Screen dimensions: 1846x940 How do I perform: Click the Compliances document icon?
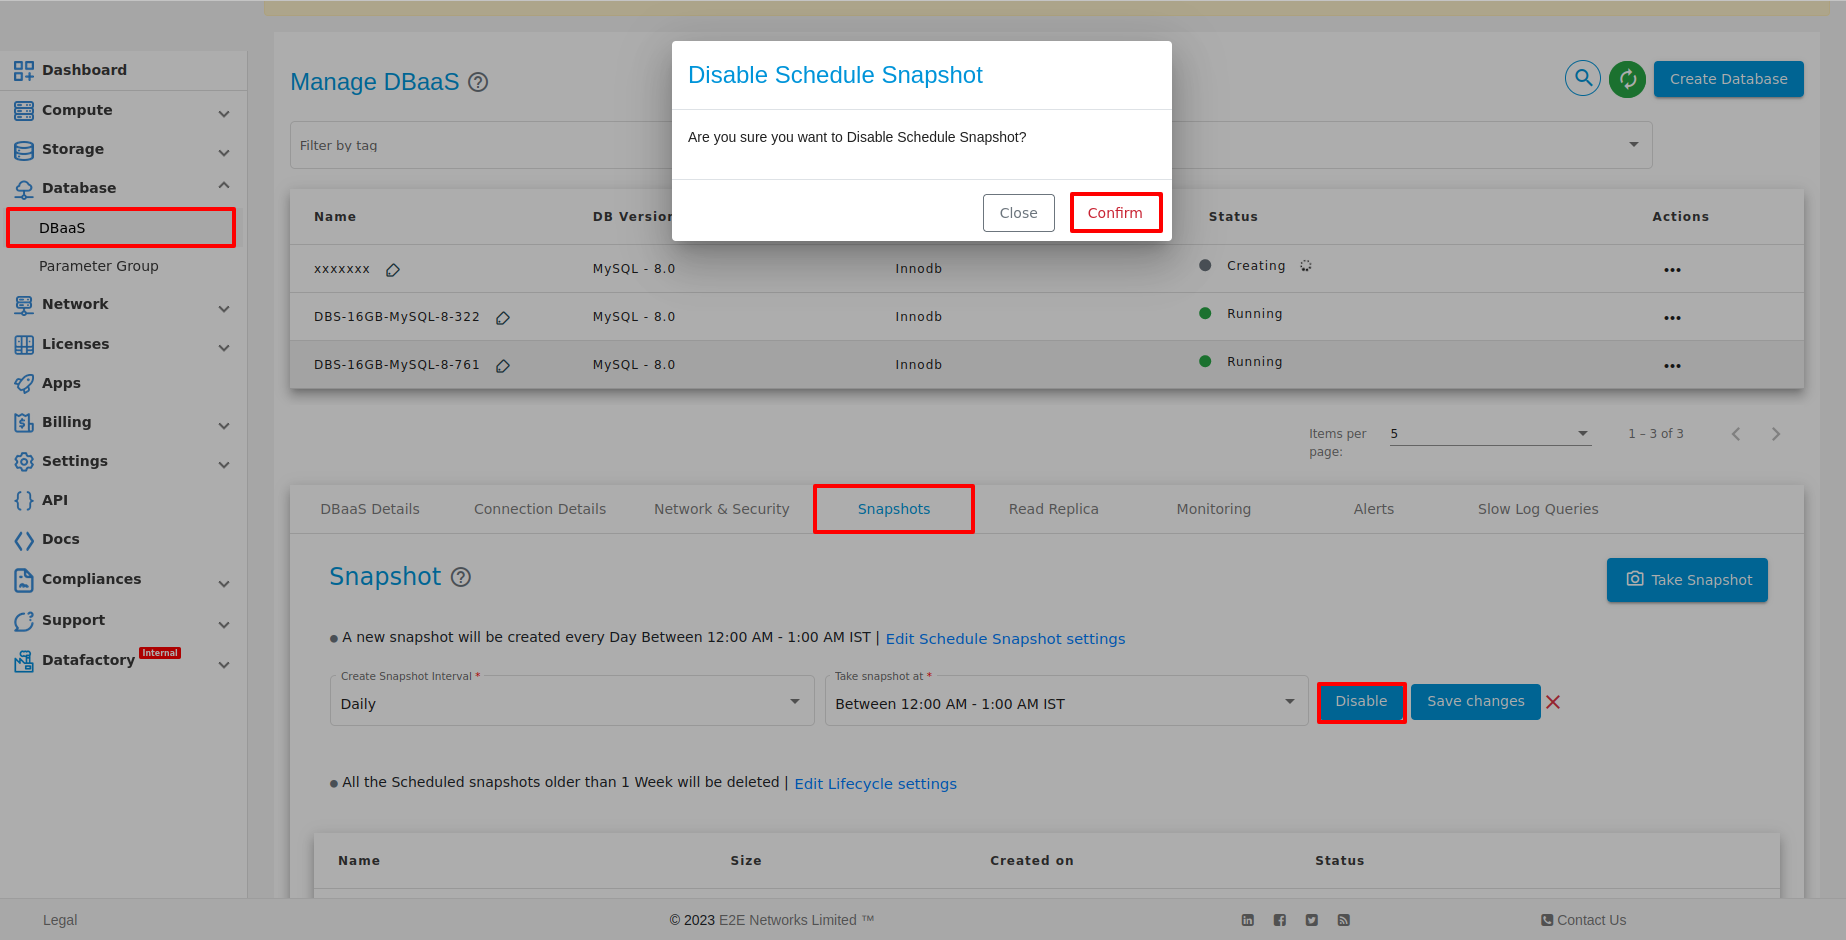point(24,580)
